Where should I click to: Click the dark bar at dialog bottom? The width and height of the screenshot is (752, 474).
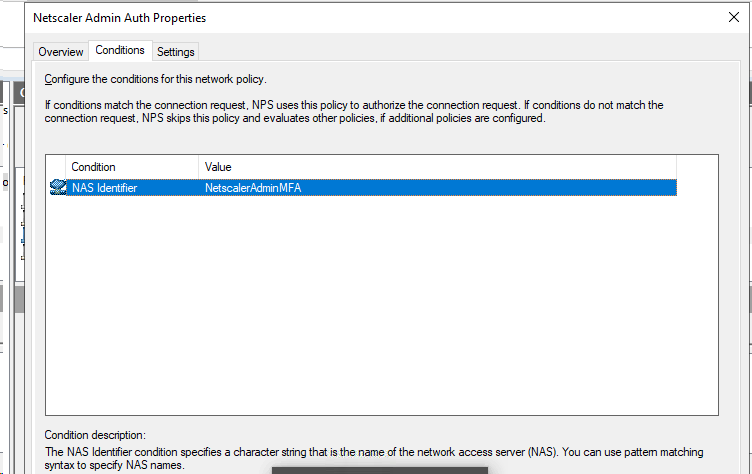pos(380,470)
